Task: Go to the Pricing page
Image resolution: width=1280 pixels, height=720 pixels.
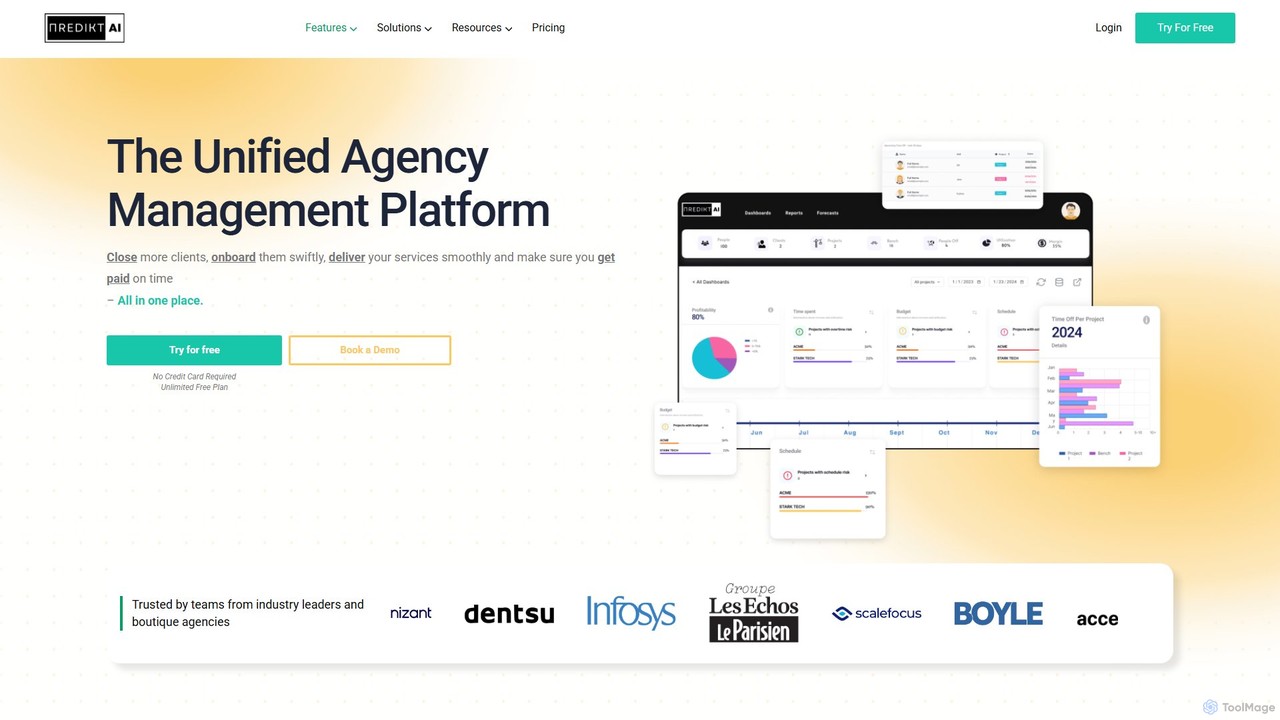Action: (x=548, y=28)
